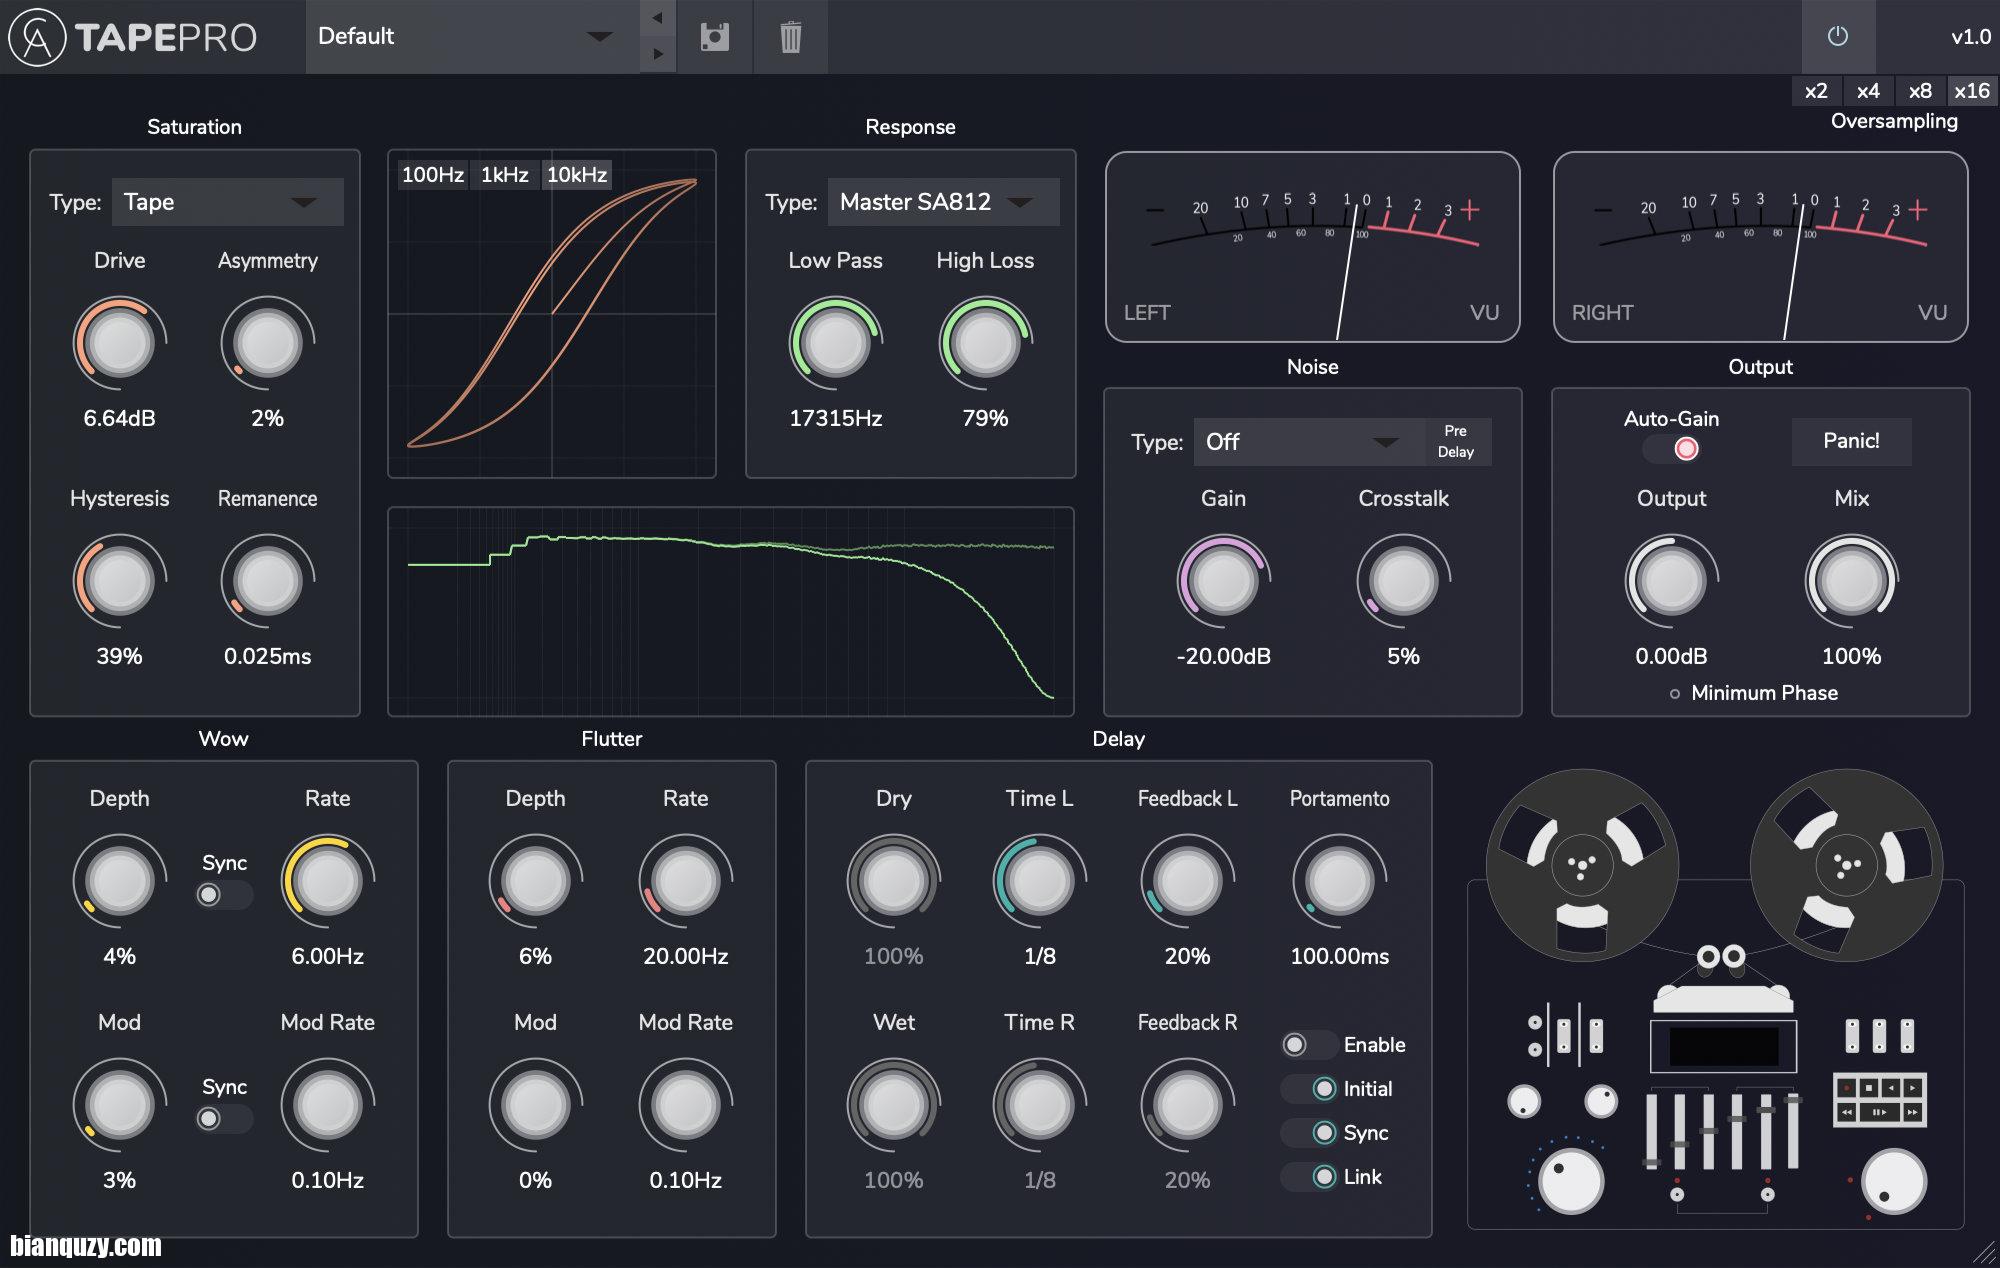Toggle the plugin power bypass icon
The width and height of the screenshot is (2000, 1268).
click(x=1838, y=36)
